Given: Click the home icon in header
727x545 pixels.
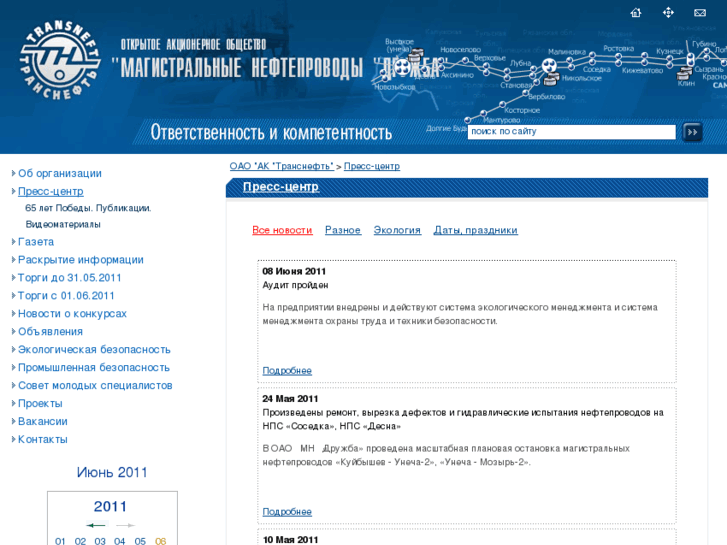Looking at the screenshot, I should 636,13.
